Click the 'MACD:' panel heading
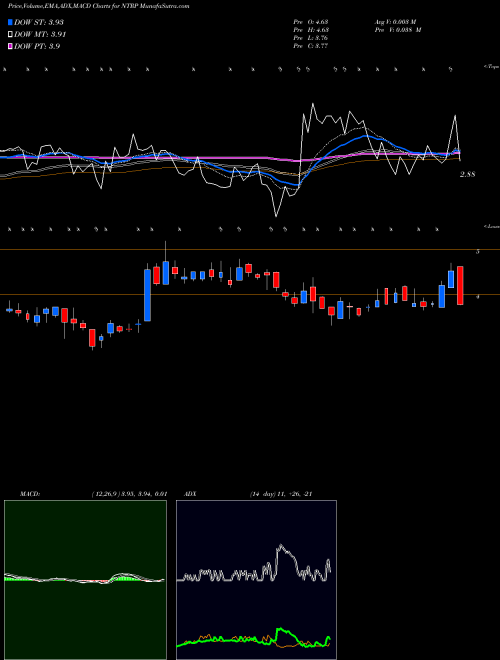The width and height of the screenshot is (500, 660). [30, 494]
